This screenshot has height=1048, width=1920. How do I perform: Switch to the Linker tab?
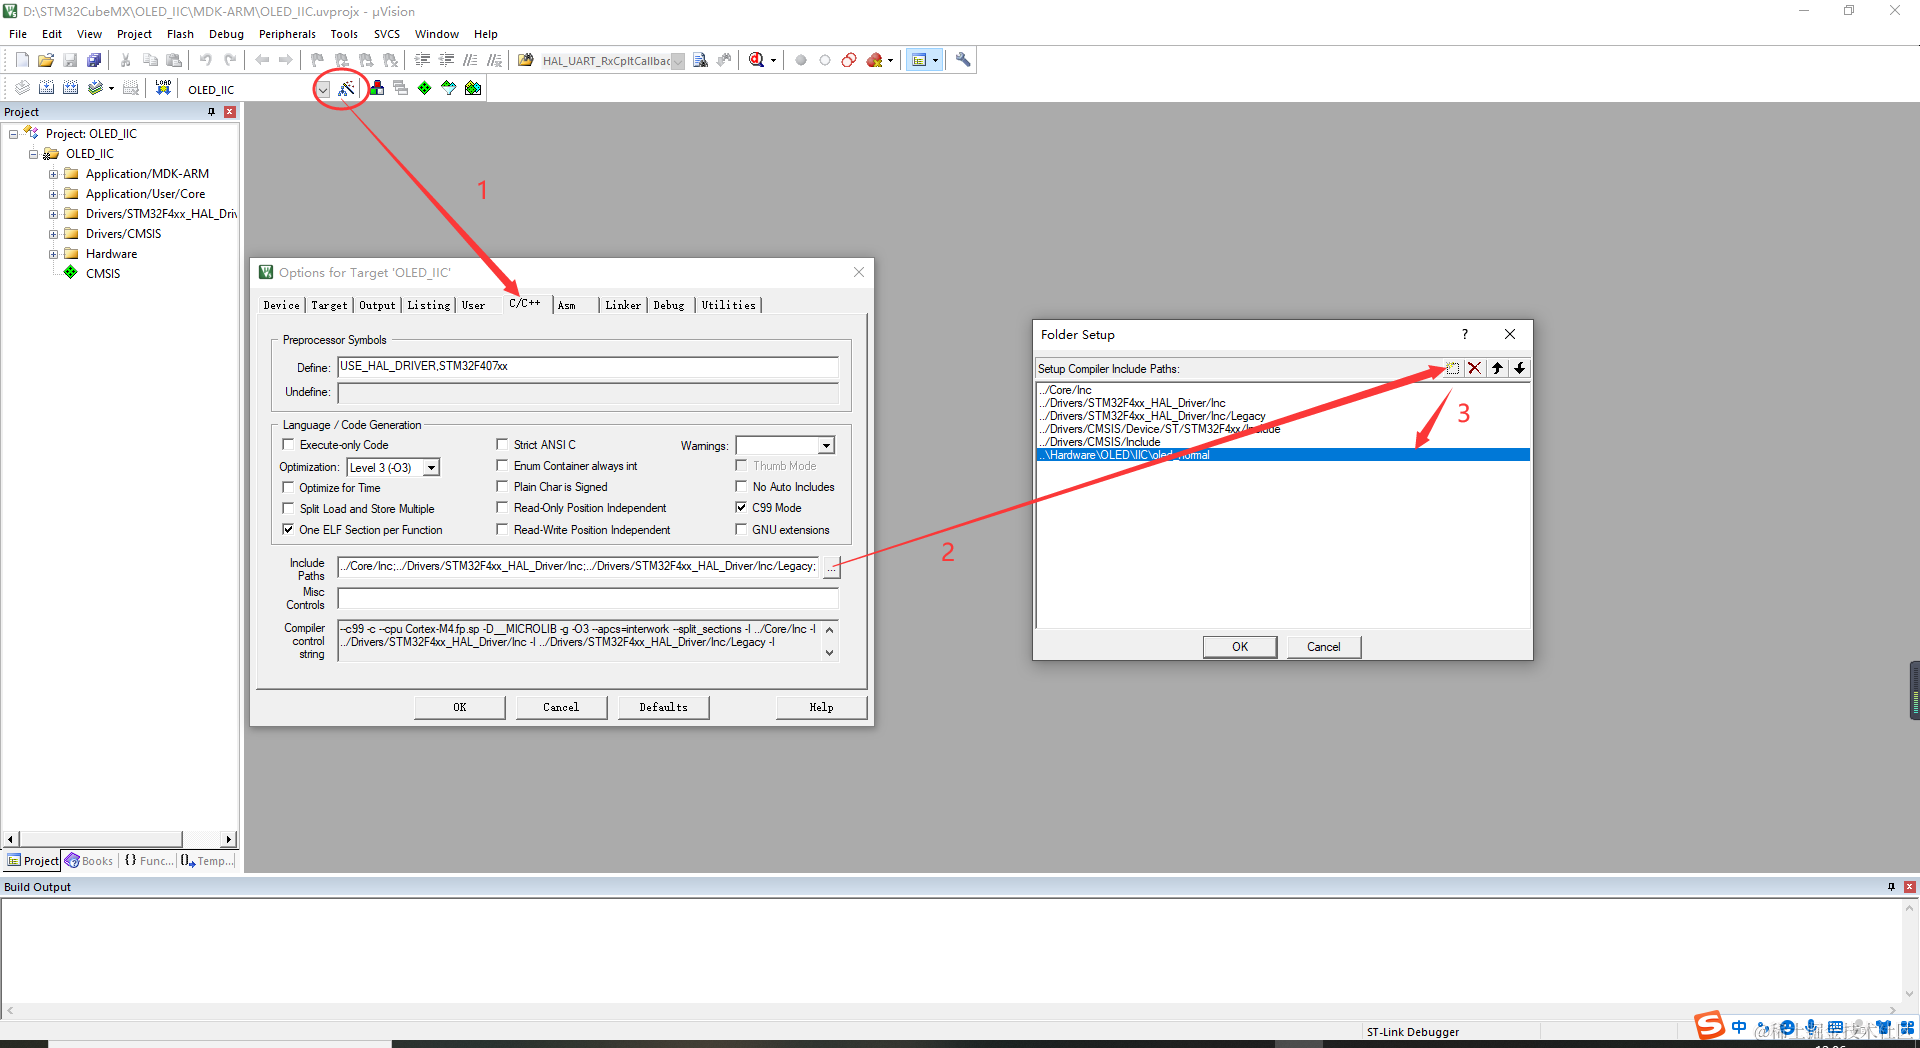point(623,305)
